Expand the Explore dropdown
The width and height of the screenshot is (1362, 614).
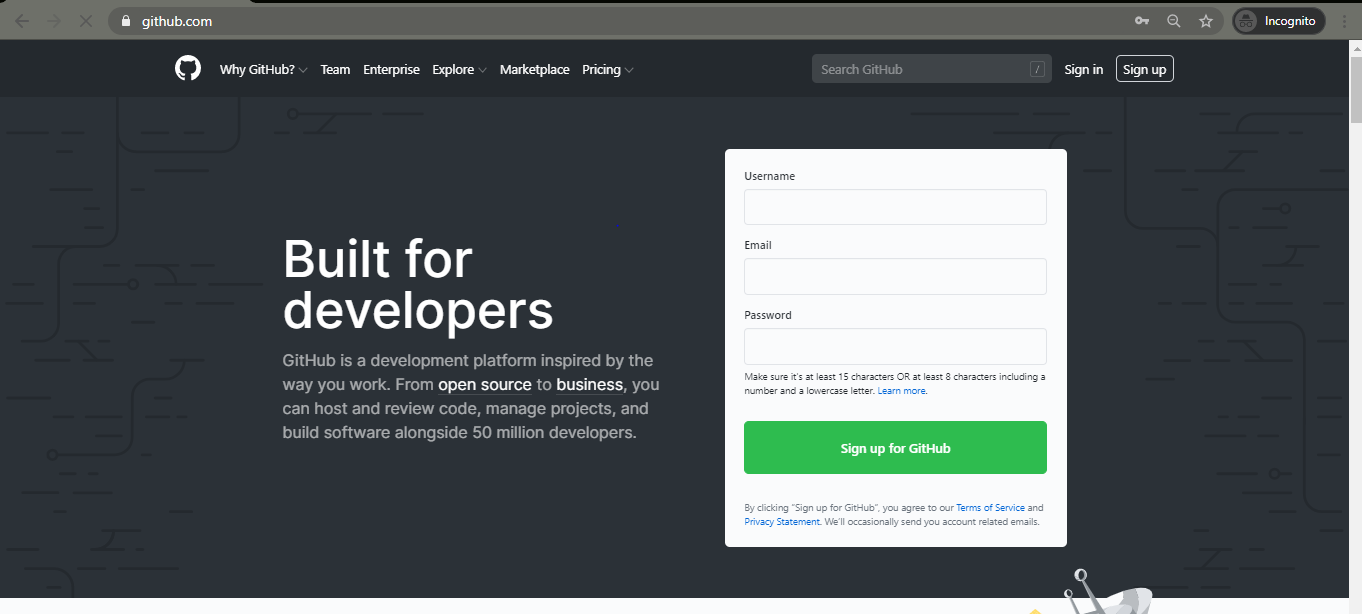point(459,69)
